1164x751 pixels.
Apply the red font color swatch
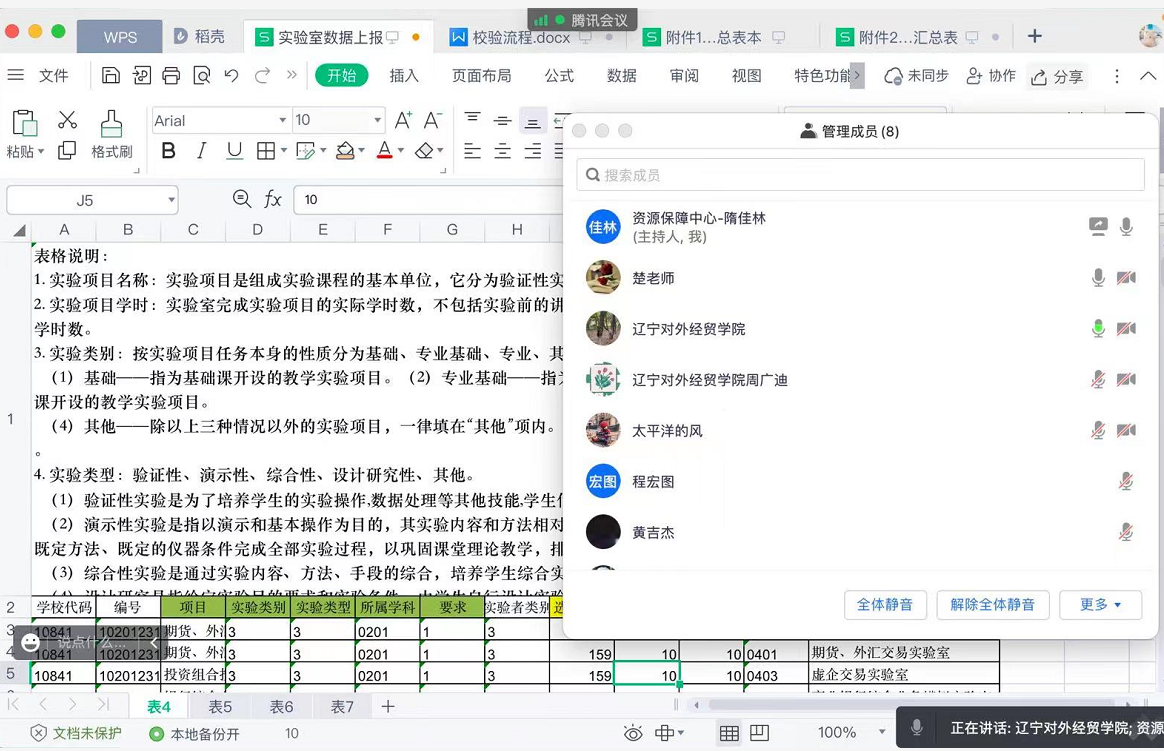385,151
